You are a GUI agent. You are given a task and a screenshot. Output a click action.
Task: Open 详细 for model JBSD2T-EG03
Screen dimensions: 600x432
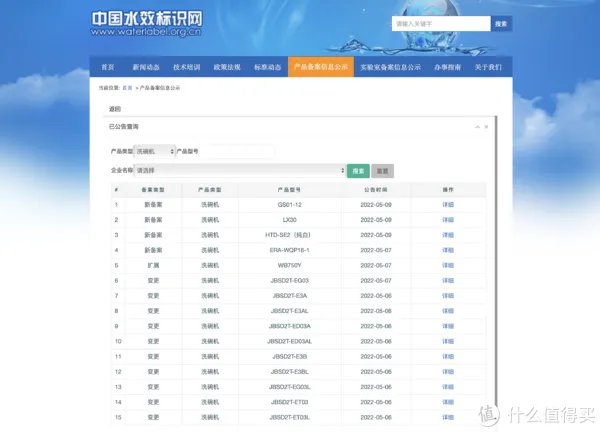(x=448, y=280)
